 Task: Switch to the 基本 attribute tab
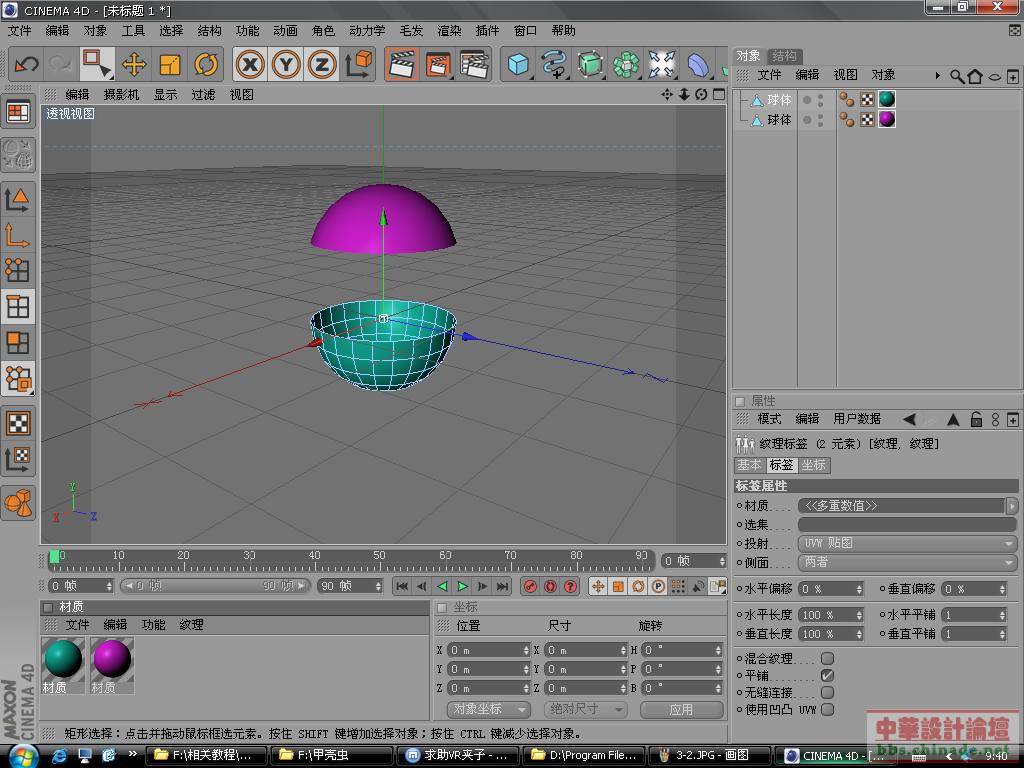[x=749, y=465]
